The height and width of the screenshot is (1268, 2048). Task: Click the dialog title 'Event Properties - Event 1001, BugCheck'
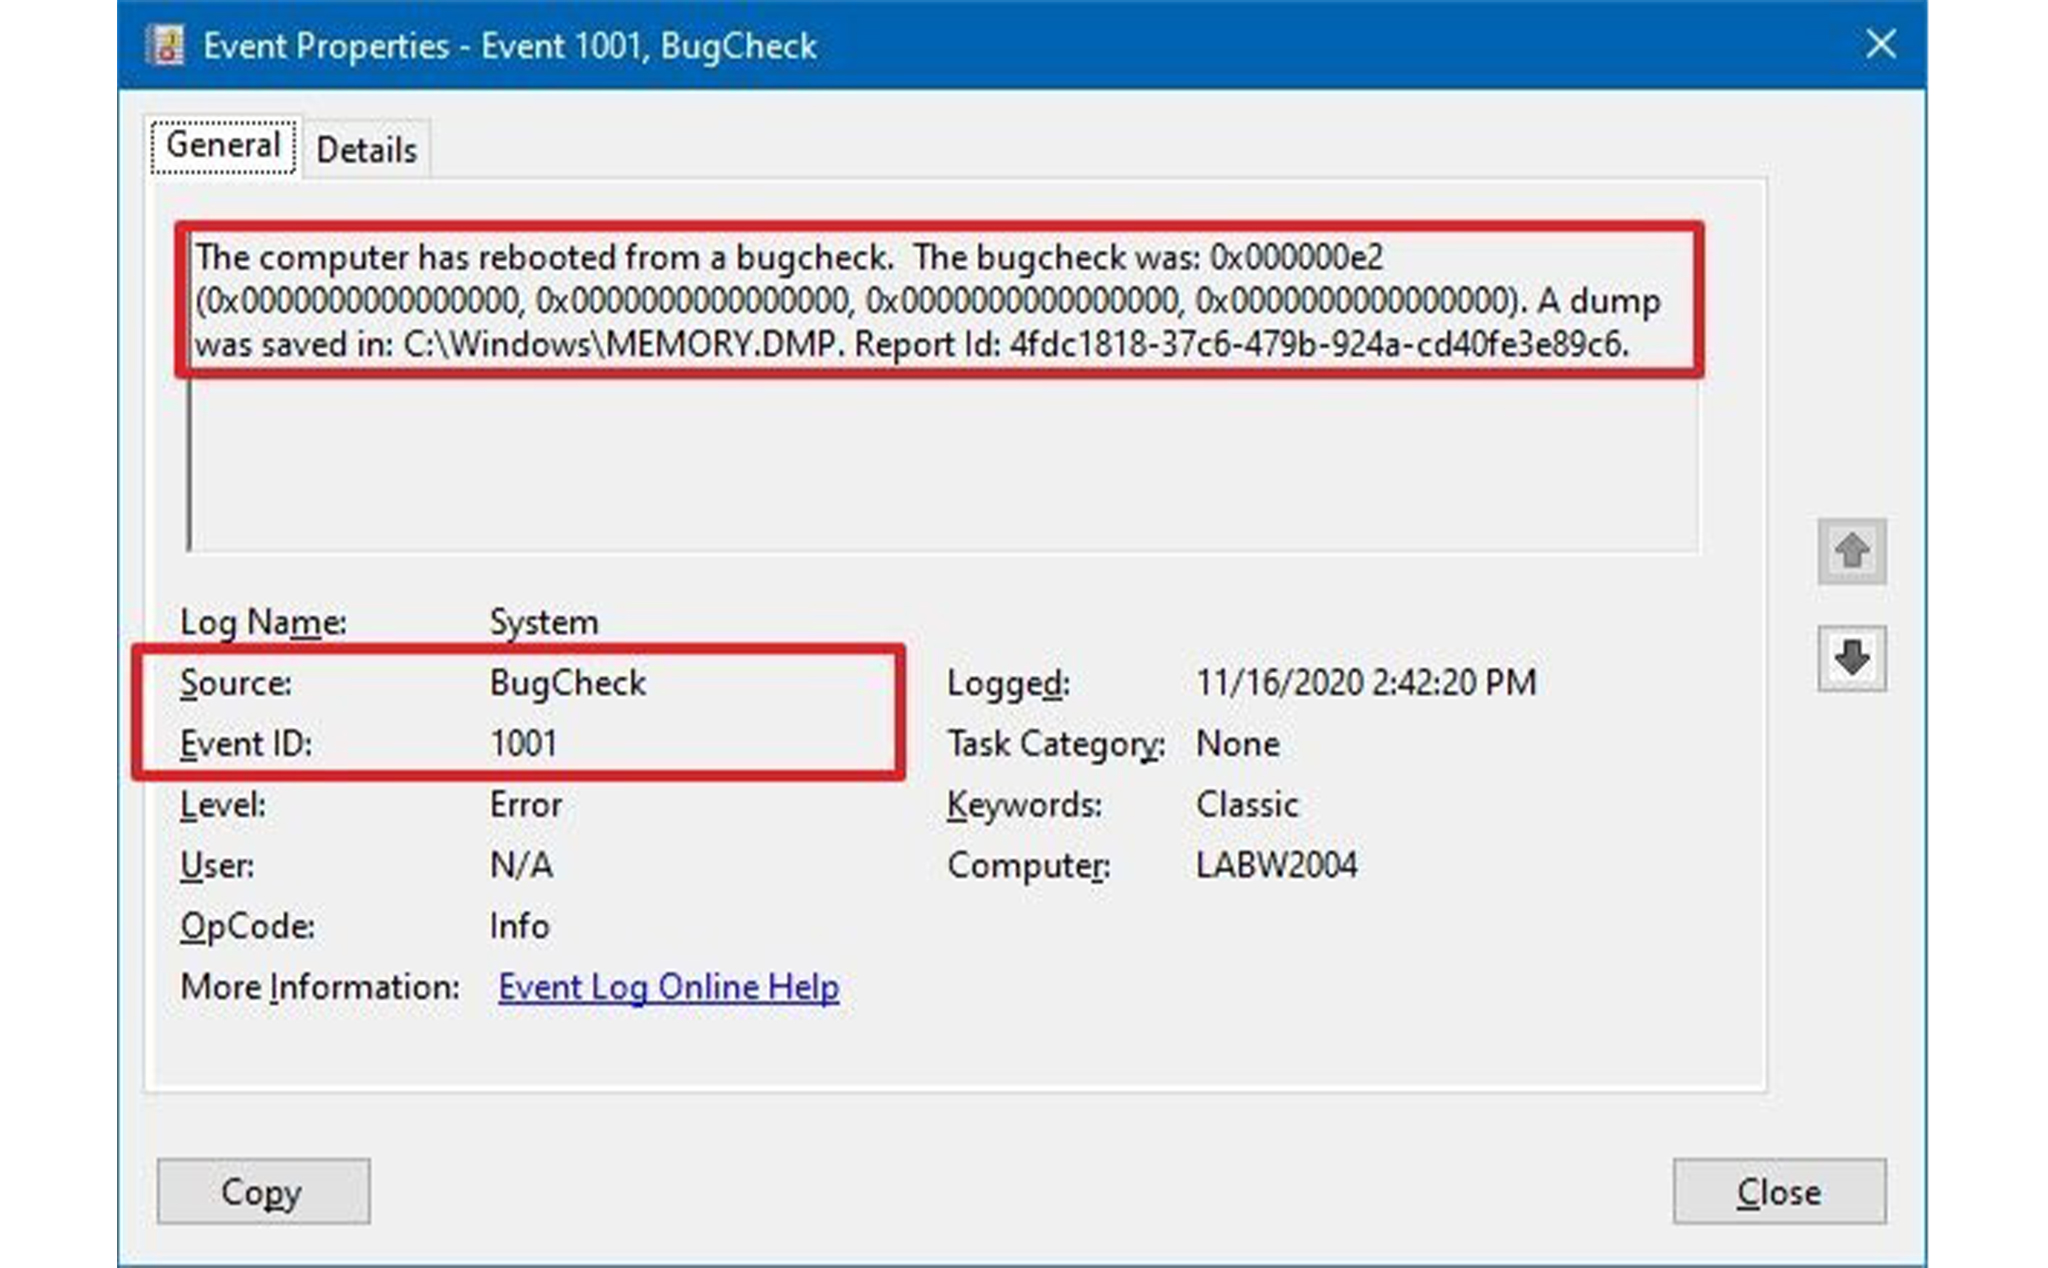tap(509, 46)
